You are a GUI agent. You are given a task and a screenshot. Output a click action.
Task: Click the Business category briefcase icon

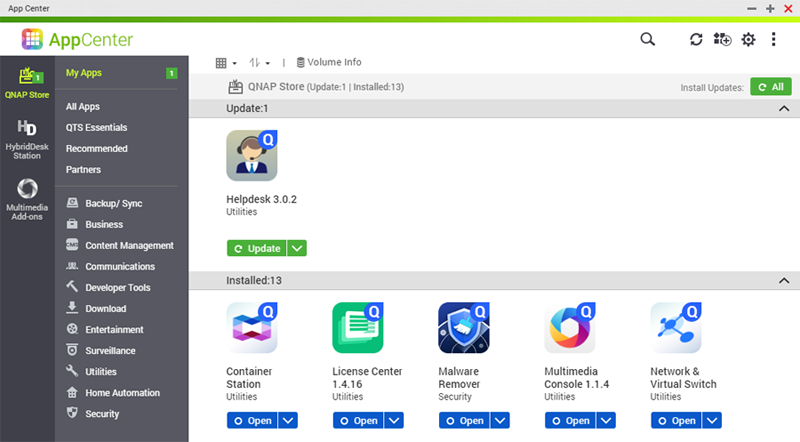[72, 224]
